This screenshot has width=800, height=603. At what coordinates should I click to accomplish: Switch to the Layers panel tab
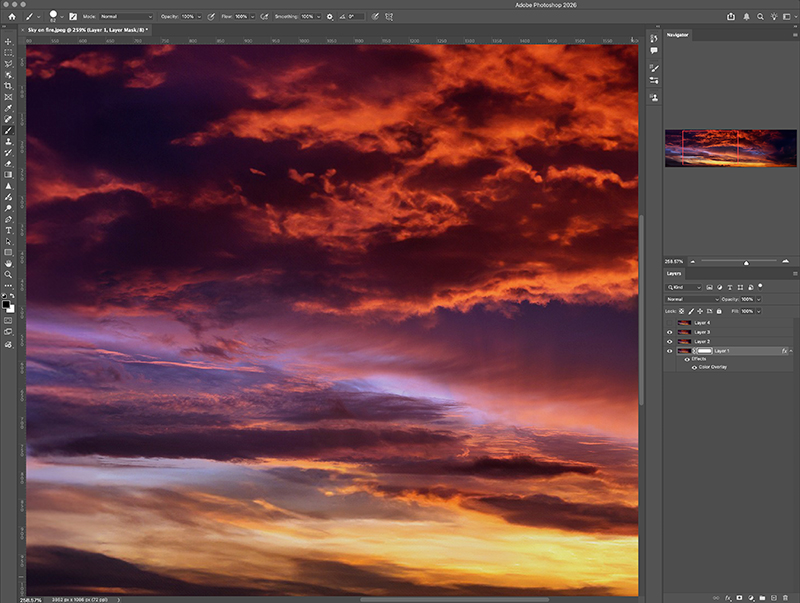[x=676, y=273]
